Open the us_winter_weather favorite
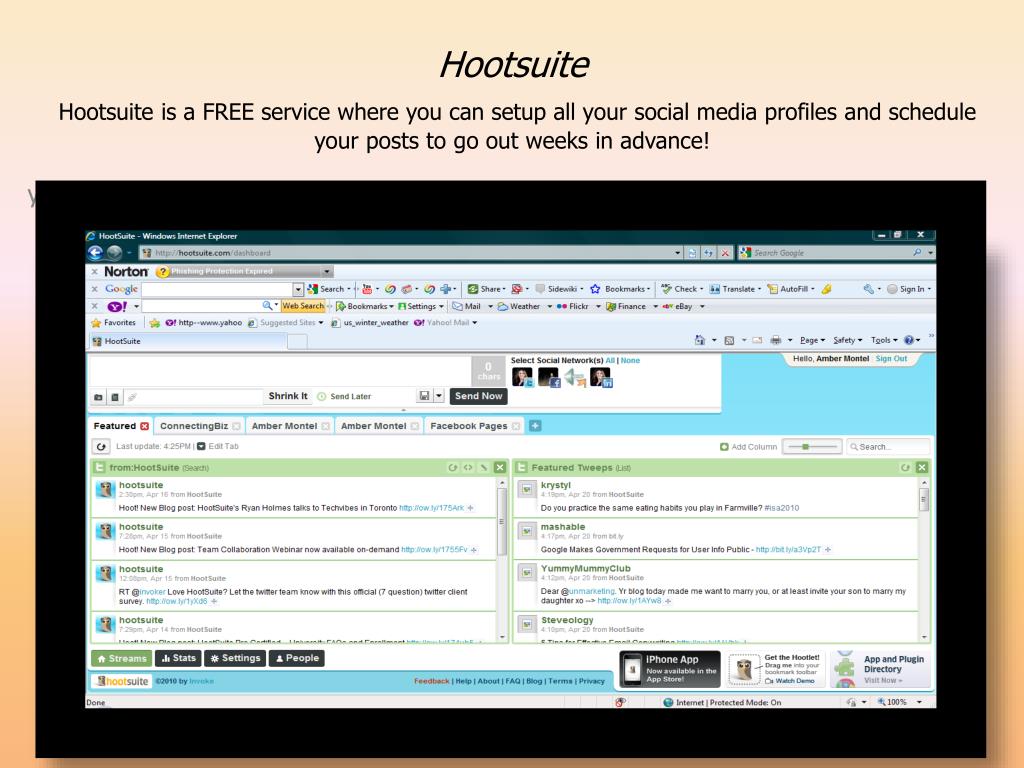This screenshot has height=768, width=1024. point(370,323)
